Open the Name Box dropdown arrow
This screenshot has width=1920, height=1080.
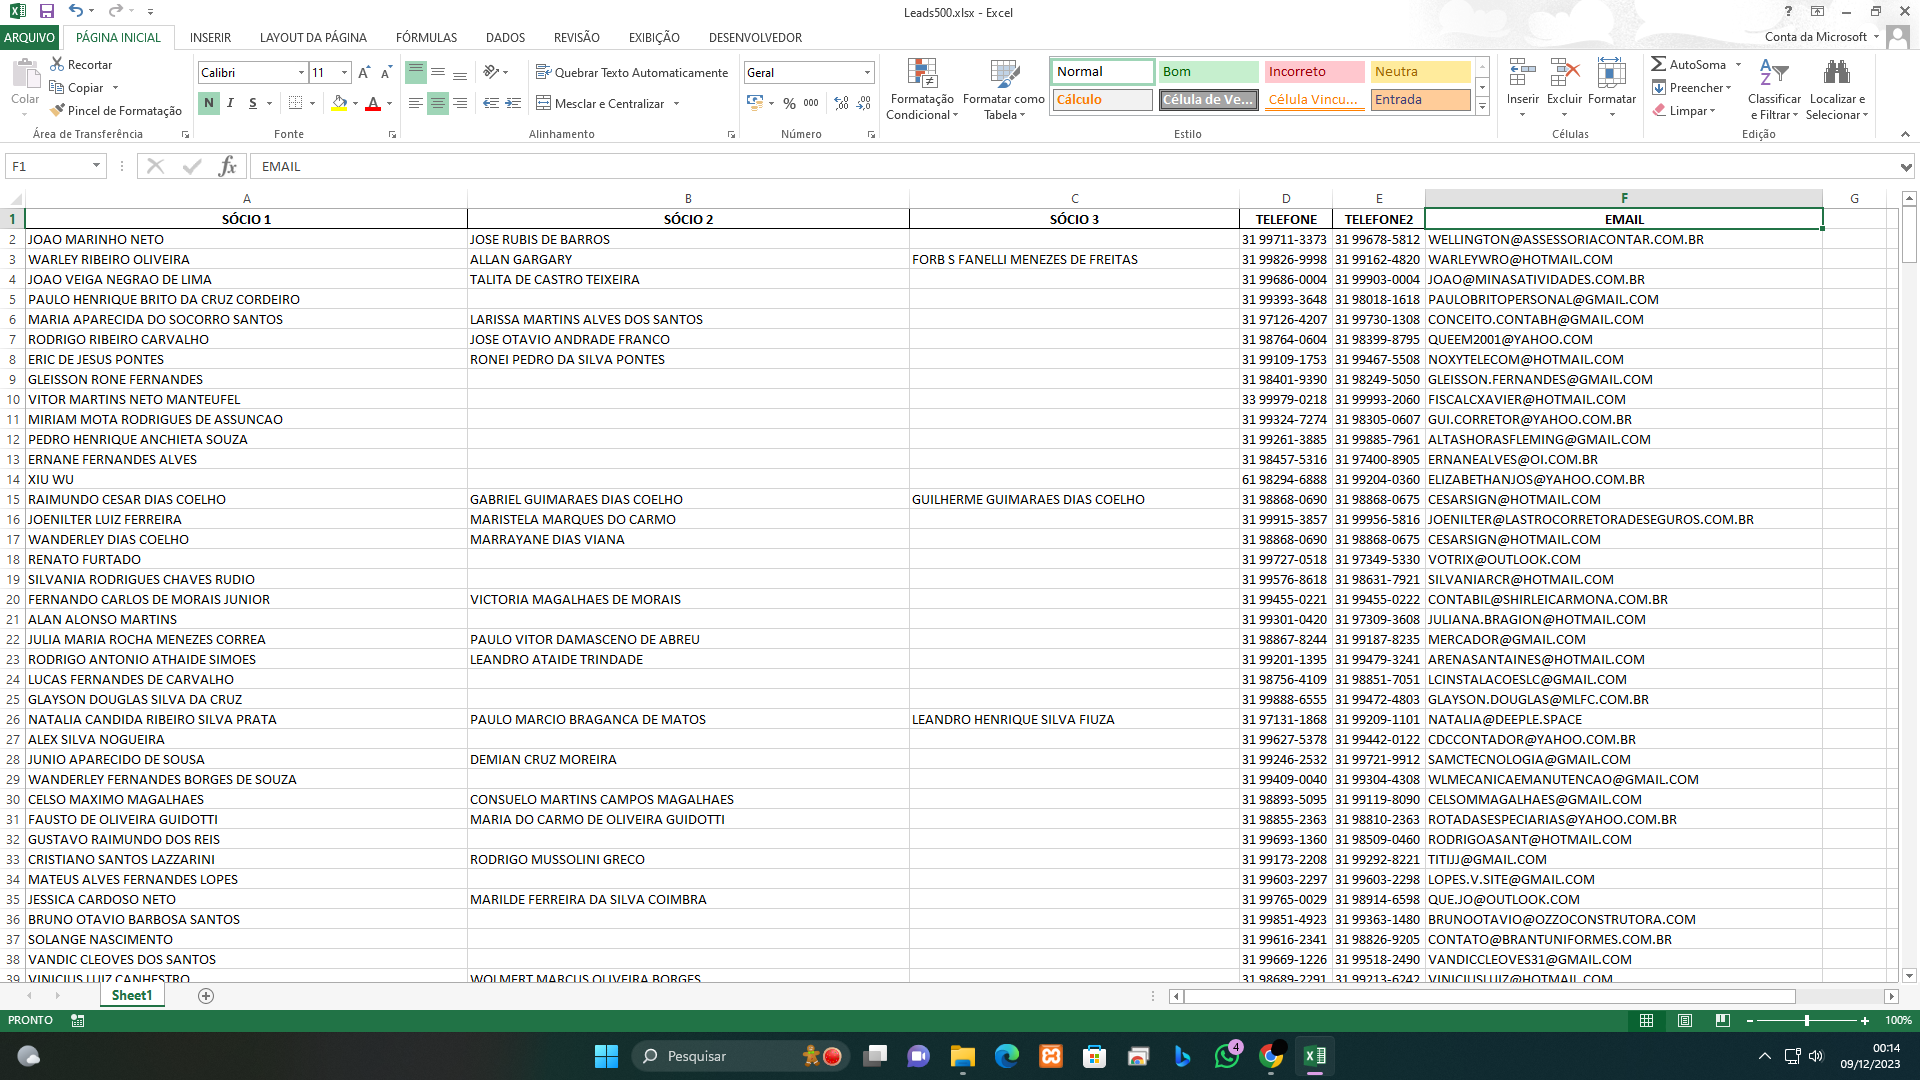(96, 166)
